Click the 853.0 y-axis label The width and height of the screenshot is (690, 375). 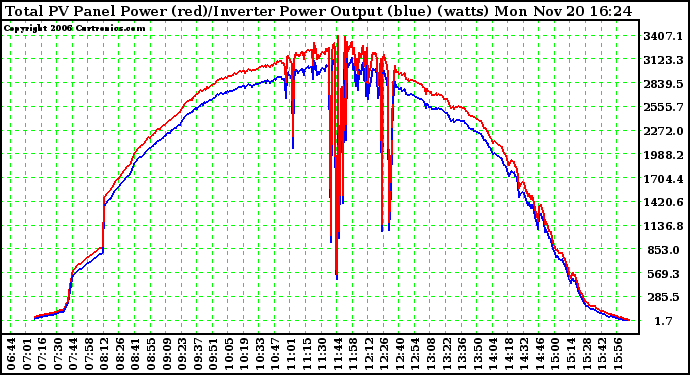pos(664,250)
